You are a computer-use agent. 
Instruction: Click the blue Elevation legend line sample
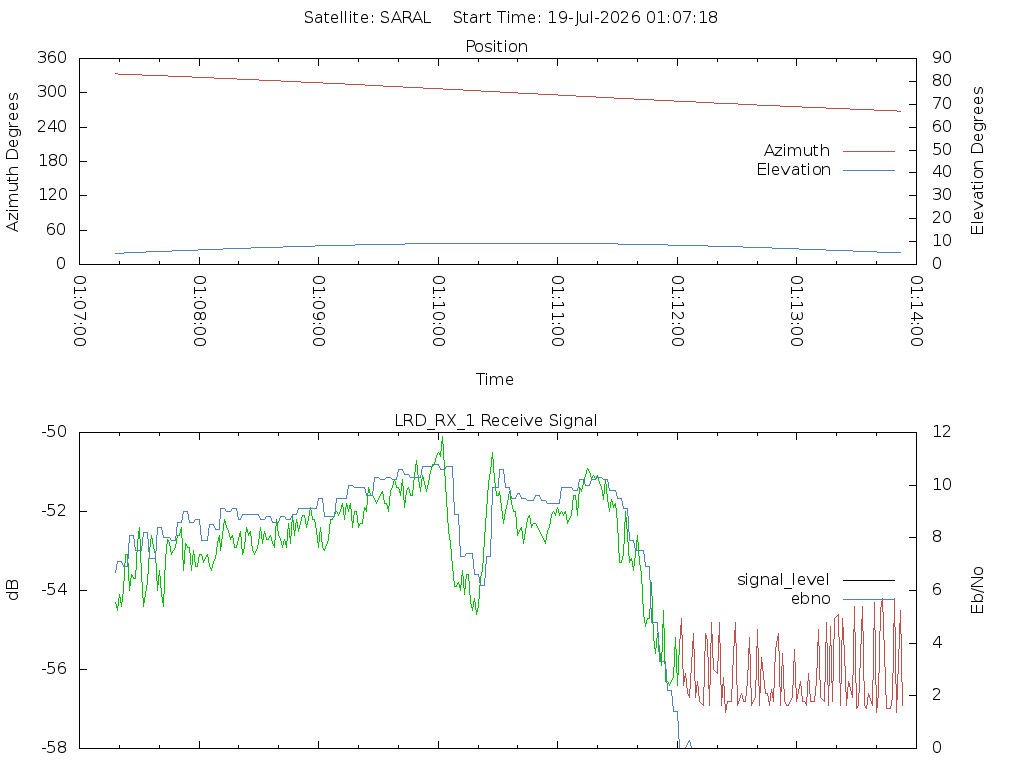click(x=869, y=170)
